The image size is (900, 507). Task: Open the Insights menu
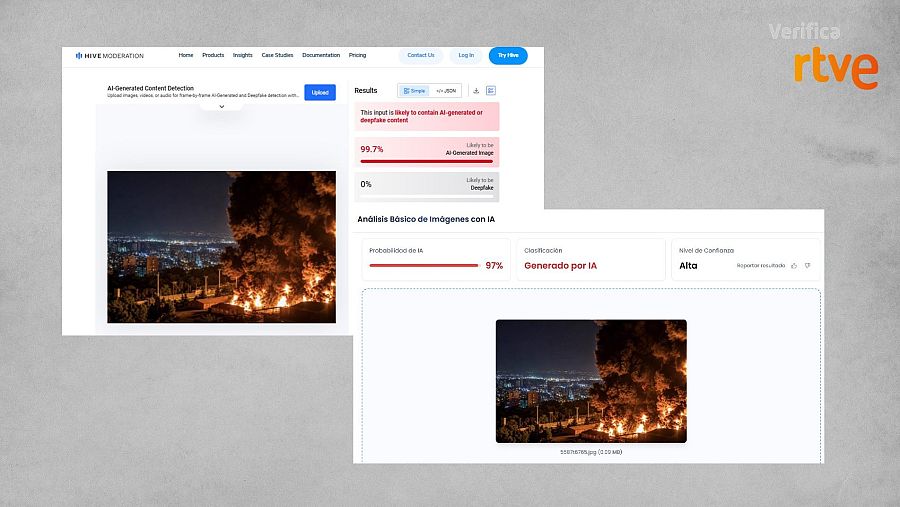pyautogui.click(x=242, y=55)
